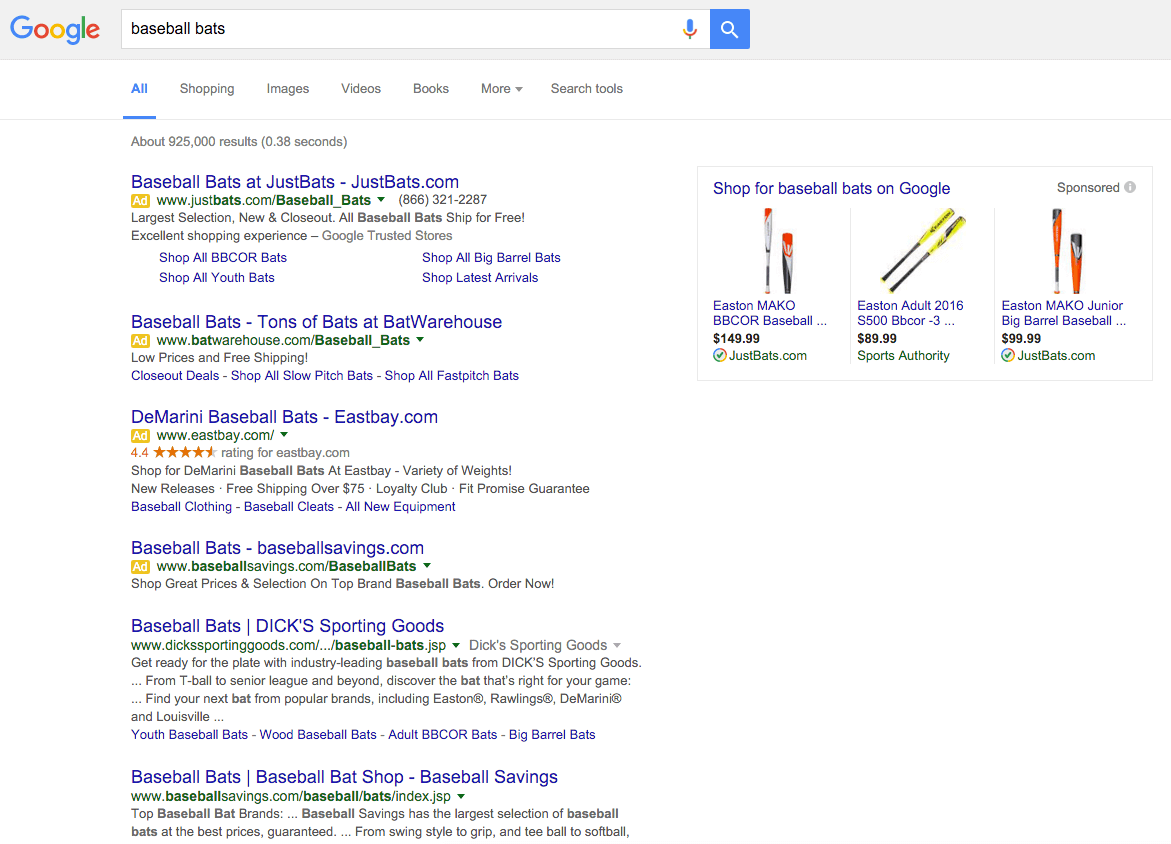Viewport: 1171px width, 844px height.
Task: Open Baseball Bats at JustBats ad title
Action: pos(295,181)
